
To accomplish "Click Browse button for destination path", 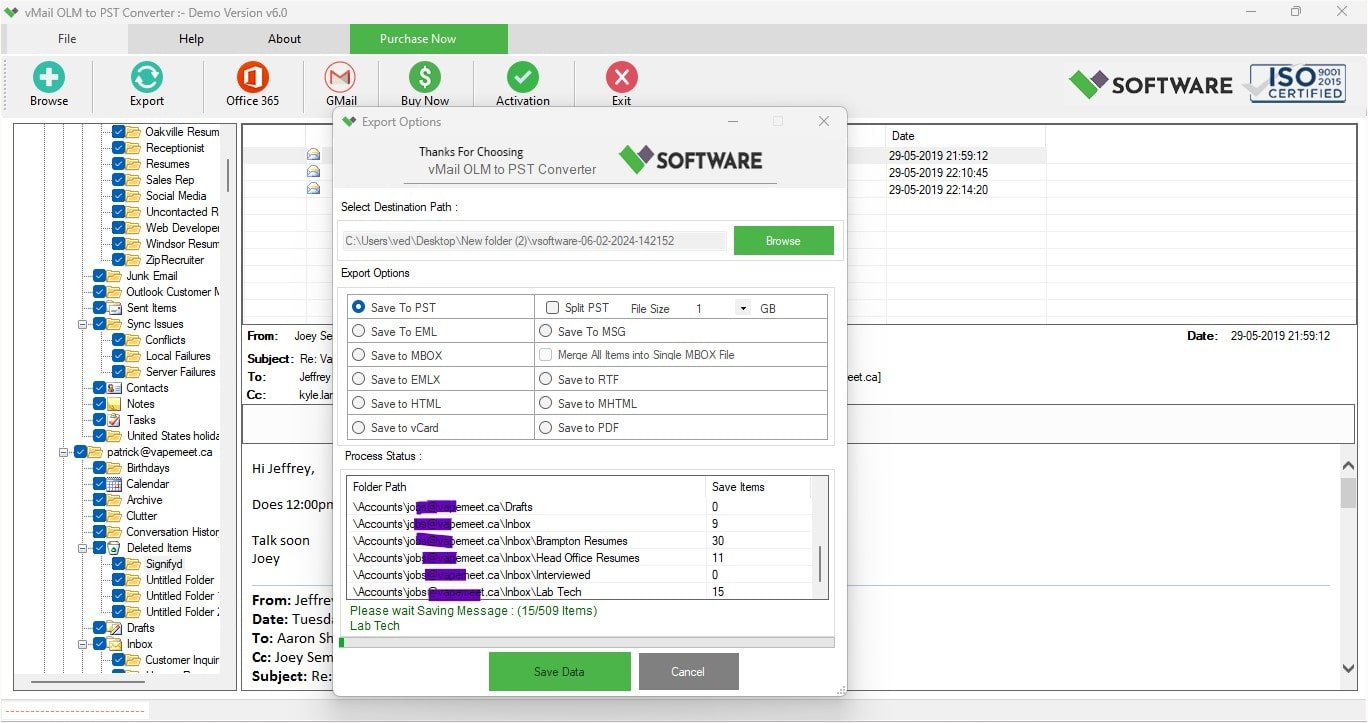I will [x=783, y=240].
